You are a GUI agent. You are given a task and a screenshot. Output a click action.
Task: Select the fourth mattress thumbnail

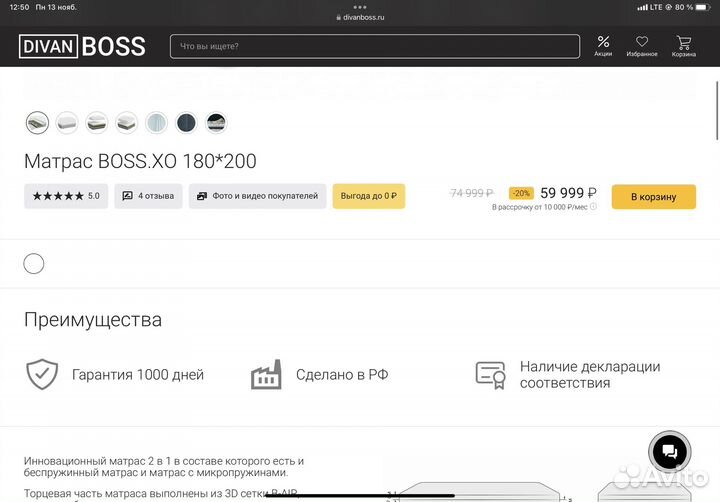(x=127, y=123)
